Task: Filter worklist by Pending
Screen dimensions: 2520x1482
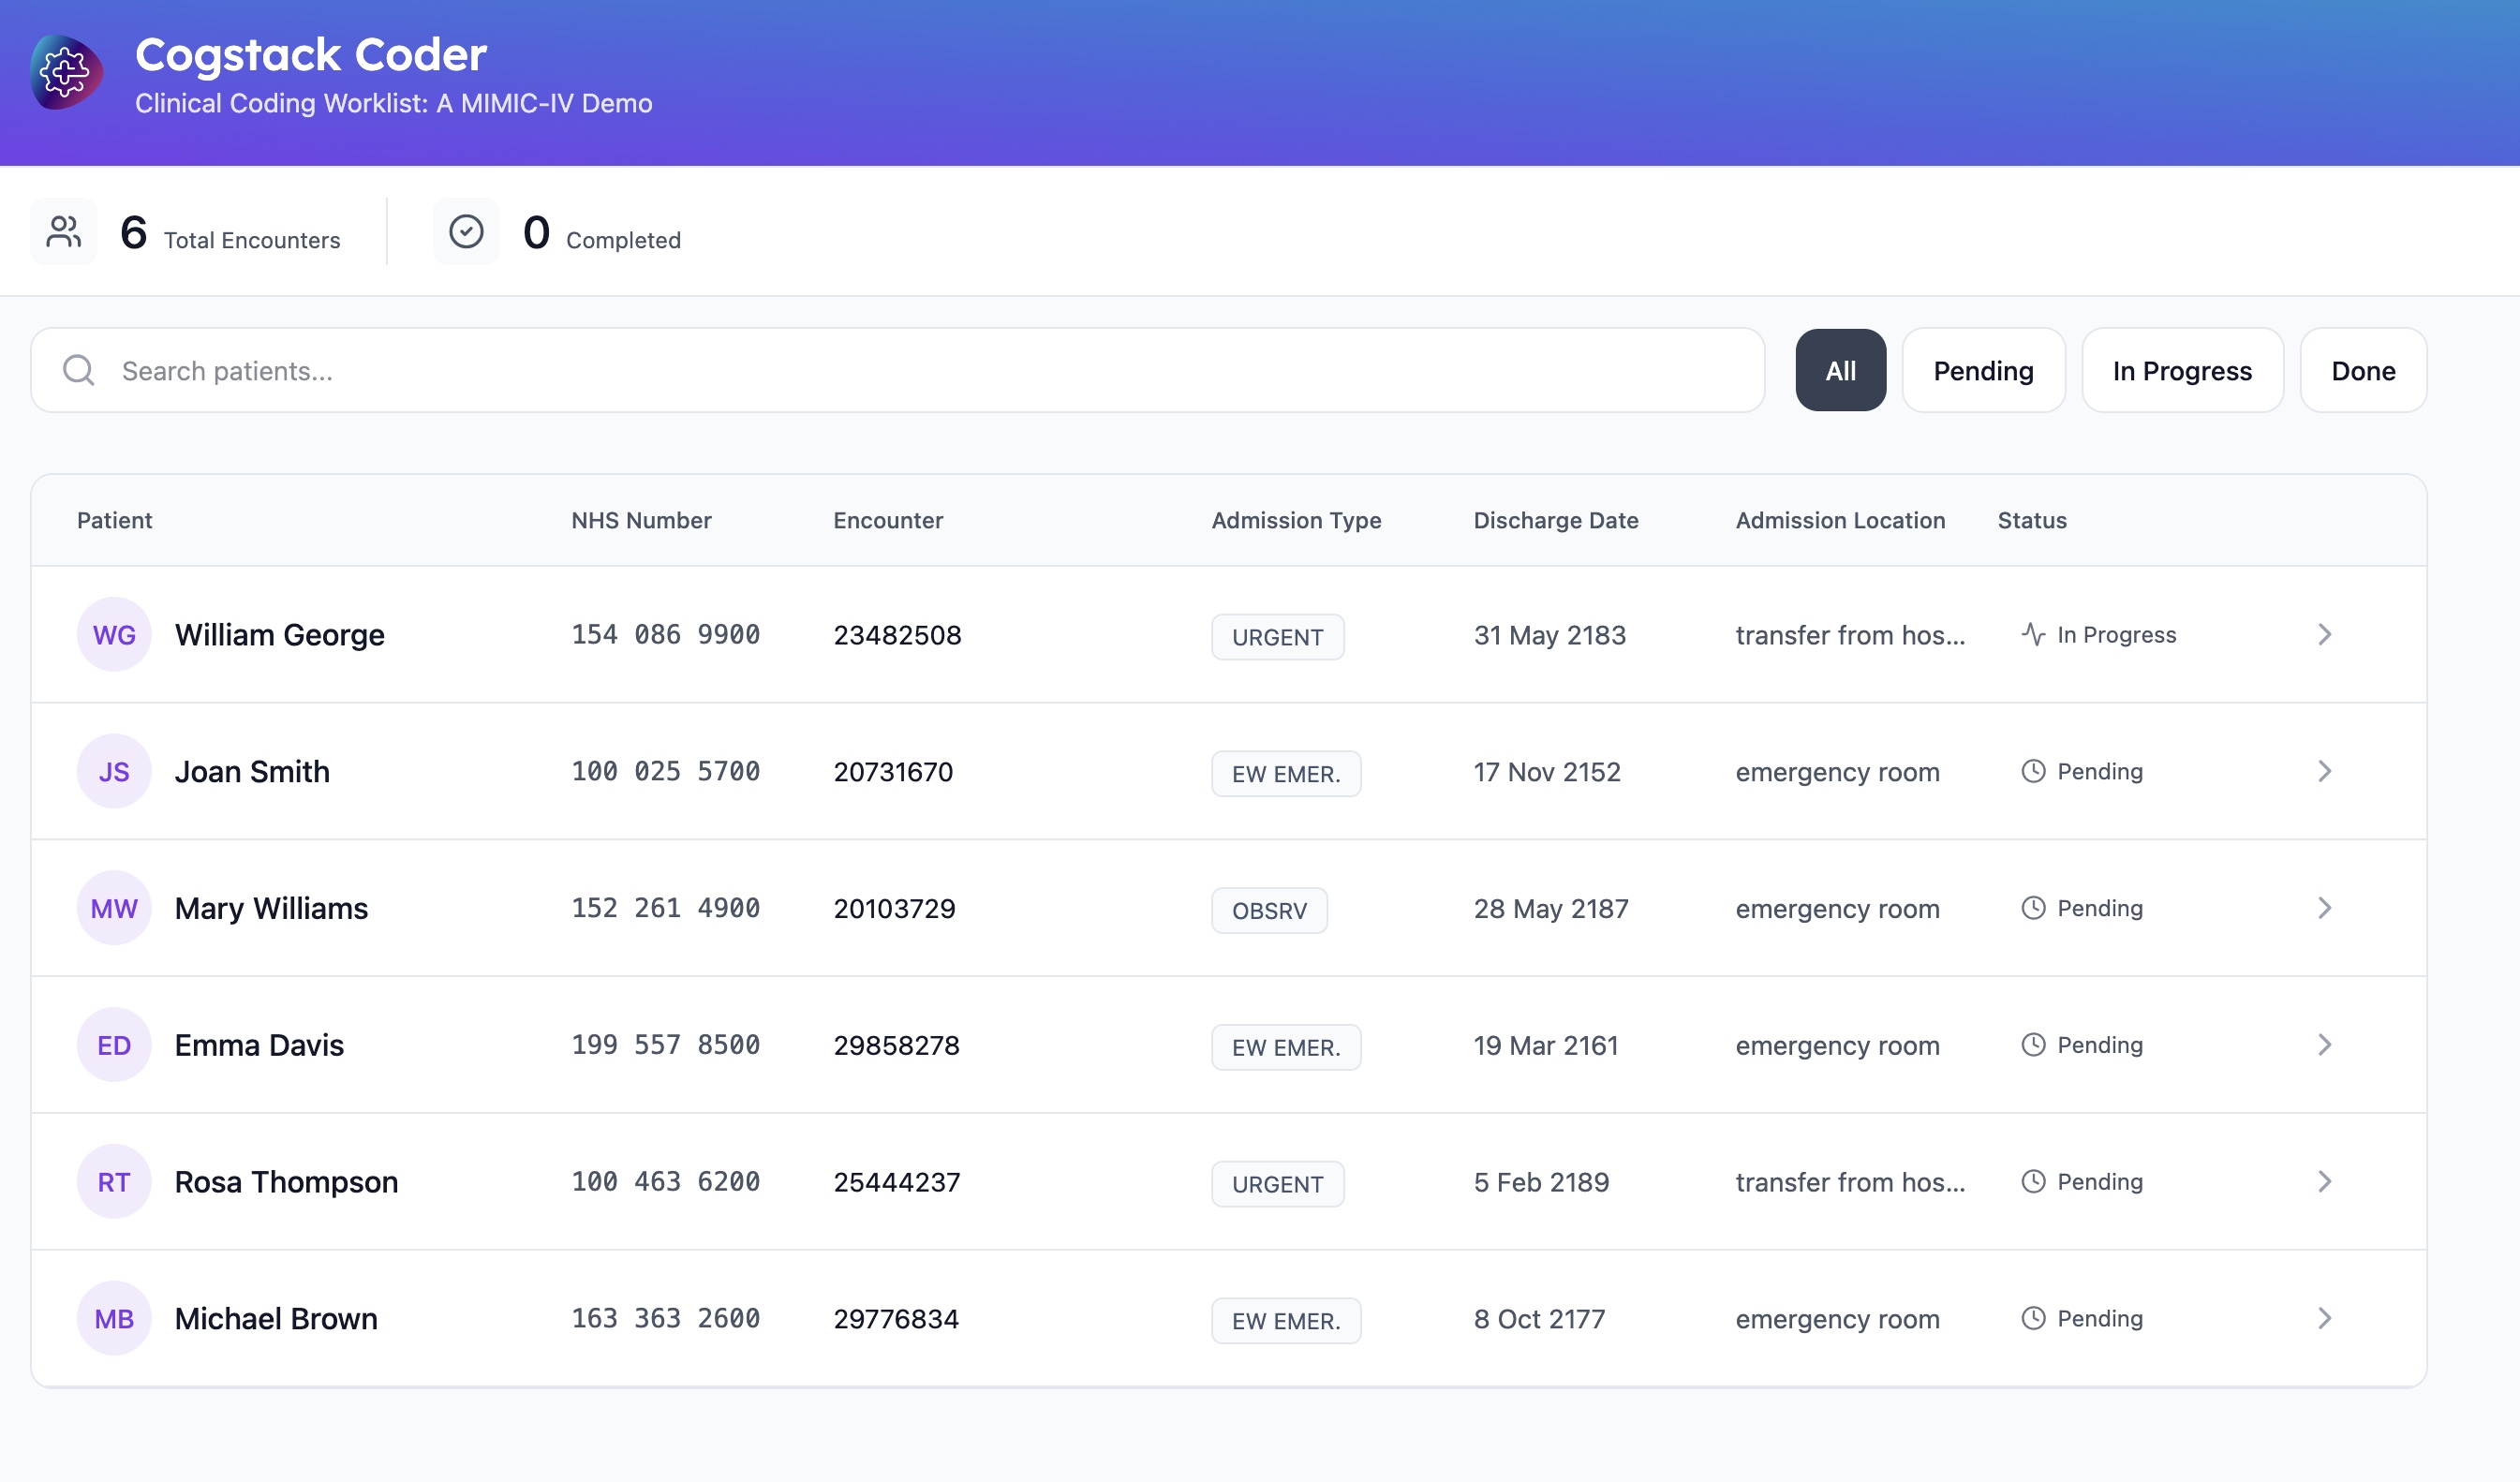Action: coord(1984,370)
